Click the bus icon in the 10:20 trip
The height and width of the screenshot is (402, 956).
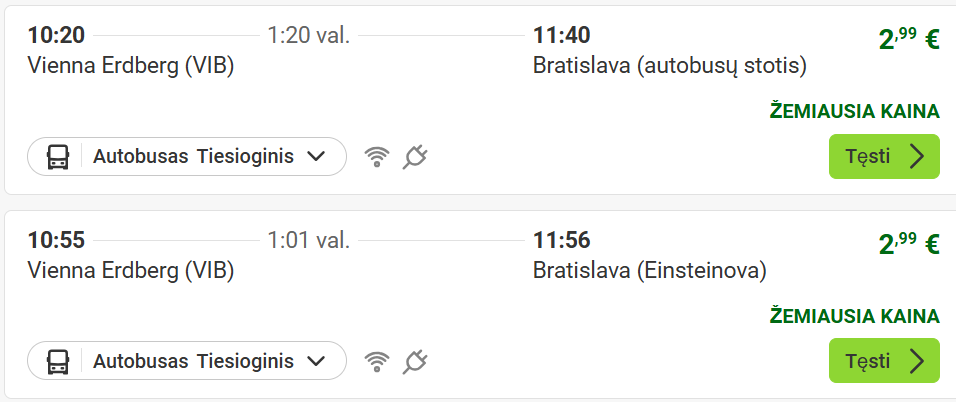(x=58, y=157)
